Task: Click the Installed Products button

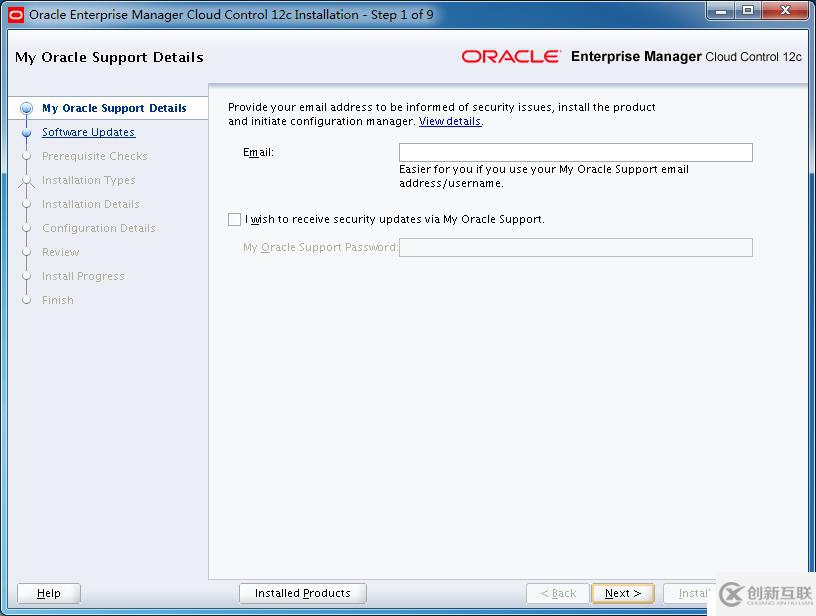Action: click(302, 592)
